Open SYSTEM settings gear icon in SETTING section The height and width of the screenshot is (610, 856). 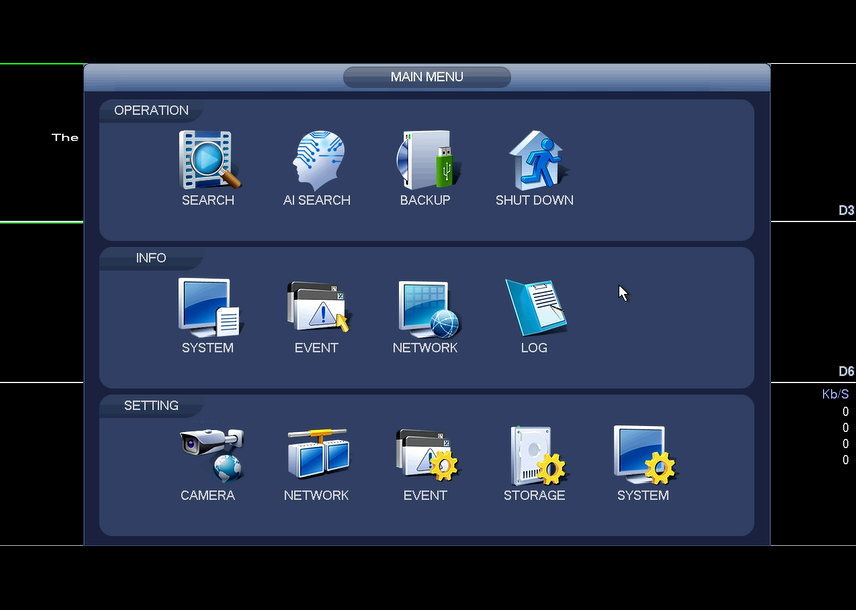644,455
